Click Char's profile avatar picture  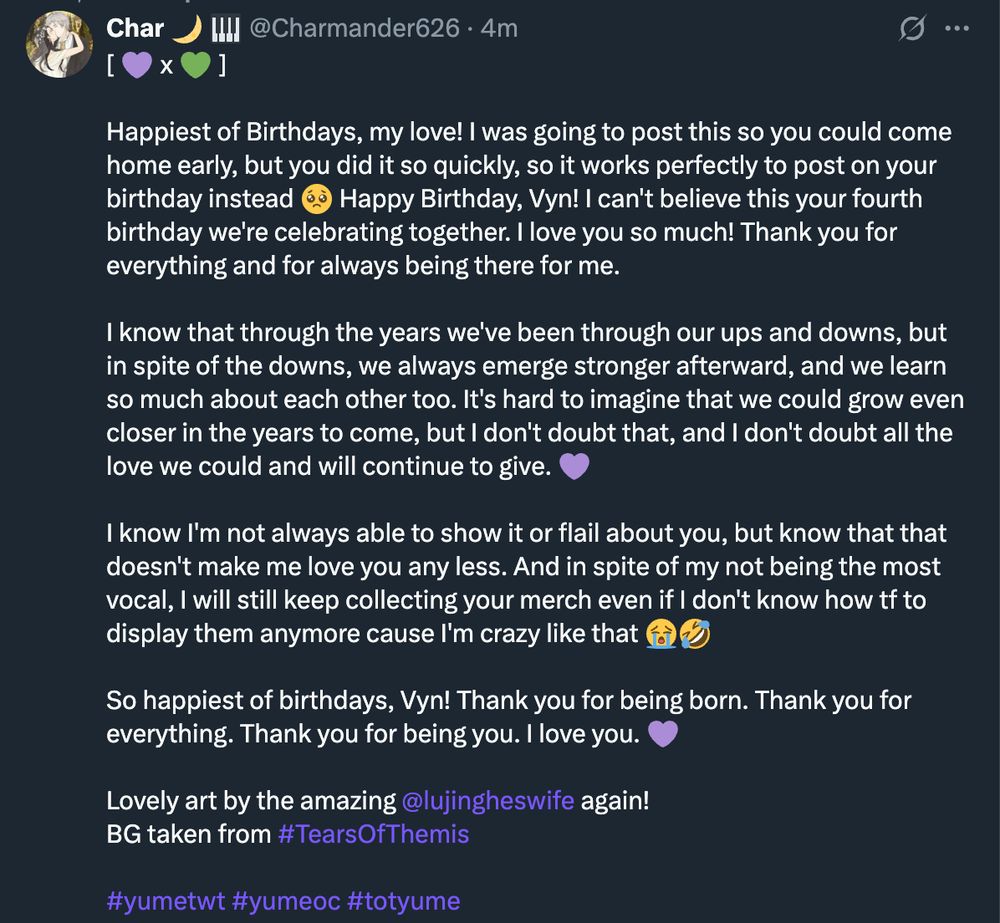[59, 45]
